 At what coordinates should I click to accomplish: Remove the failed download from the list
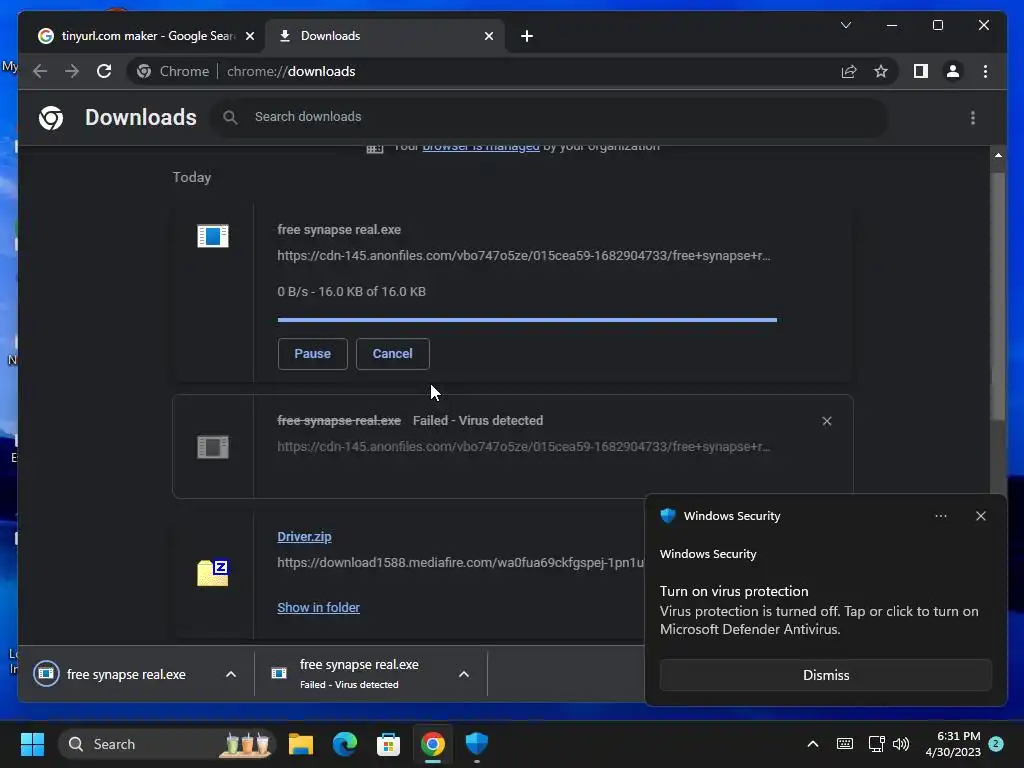click(827, 421)
